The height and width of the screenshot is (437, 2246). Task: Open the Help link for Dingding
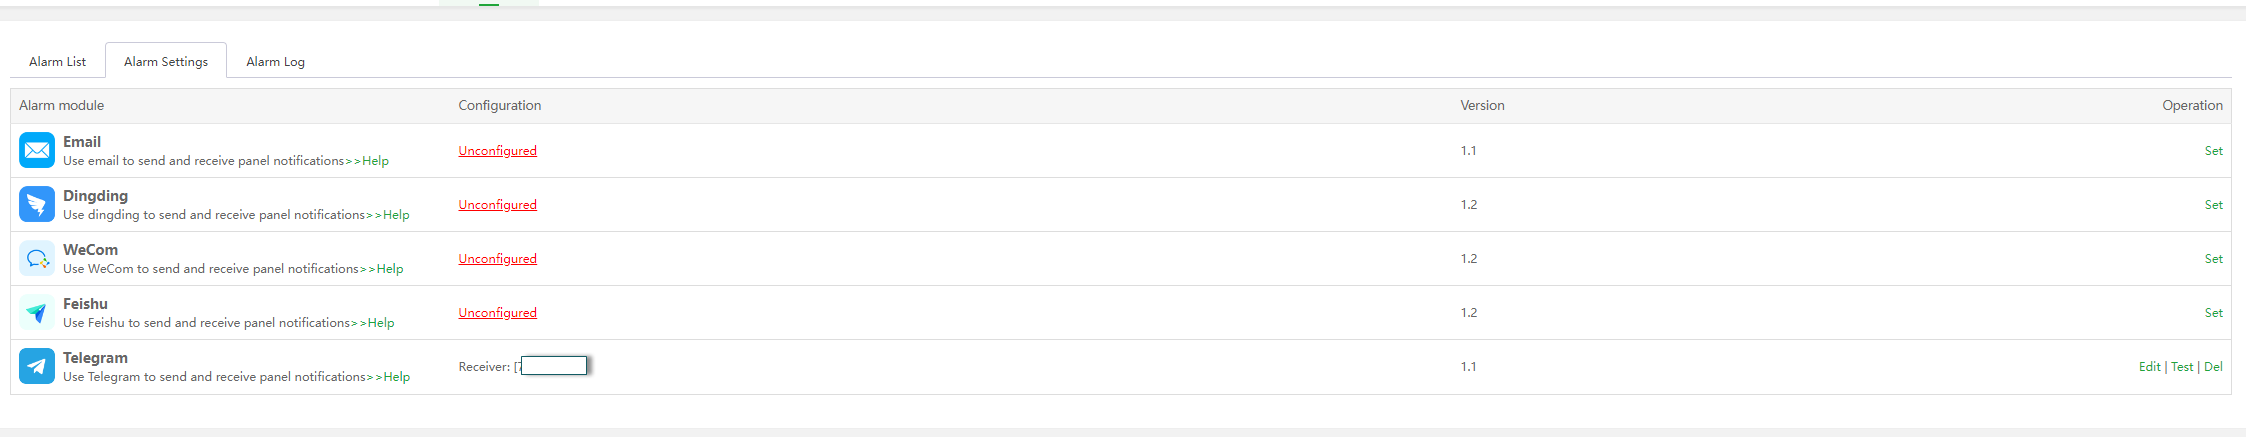[396, 215]
